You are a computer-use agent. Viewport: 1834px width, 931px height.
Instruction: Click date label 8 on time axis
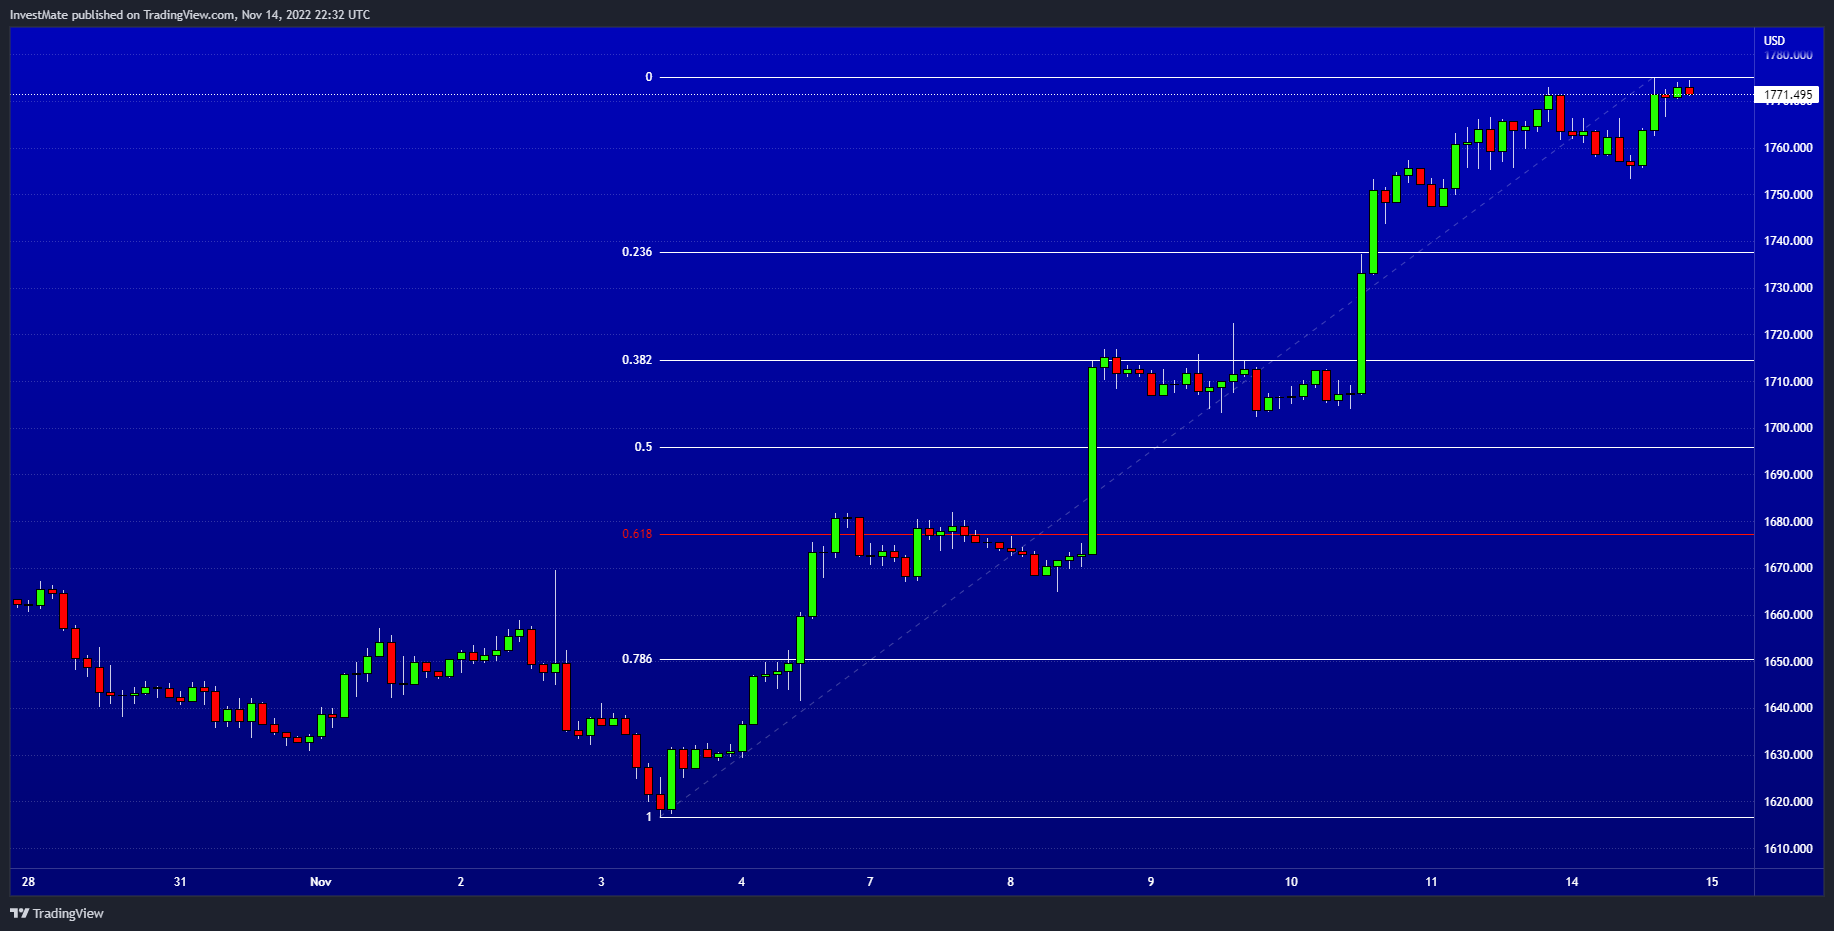coord(1011,882)
